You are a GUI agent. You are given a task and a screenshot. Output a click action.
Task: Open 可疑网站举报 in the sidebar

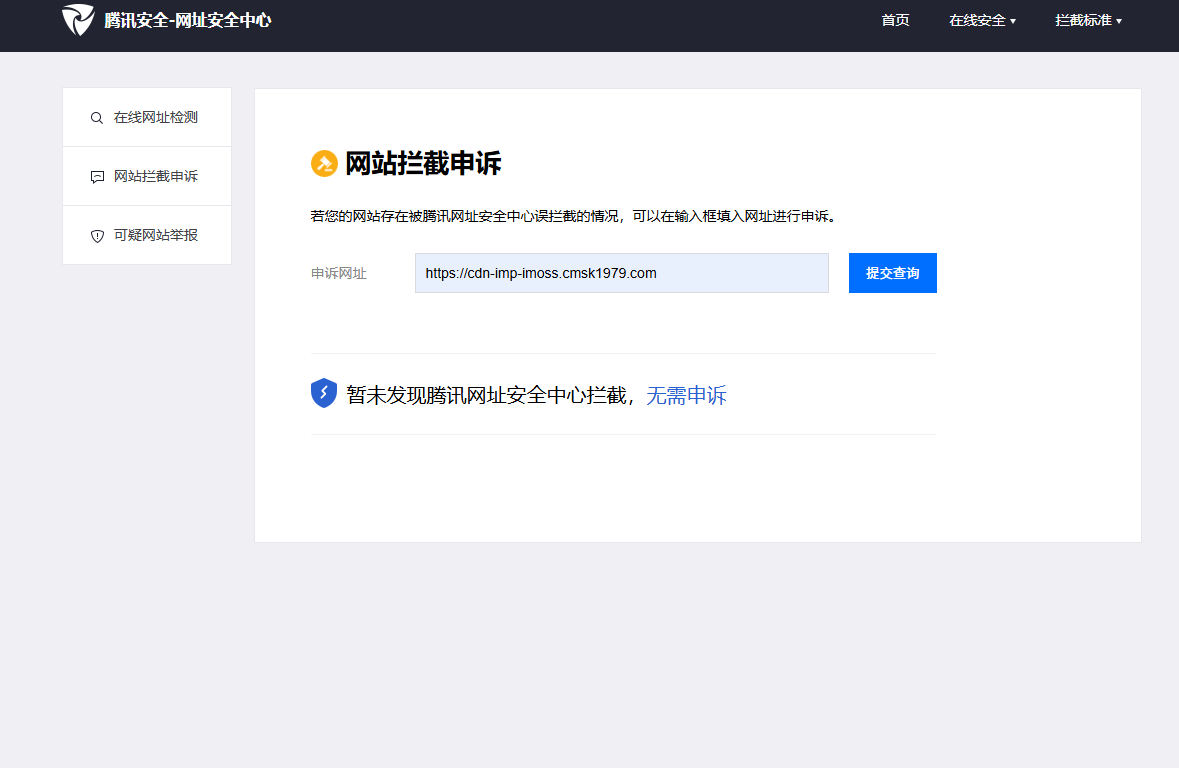(147, 235)
